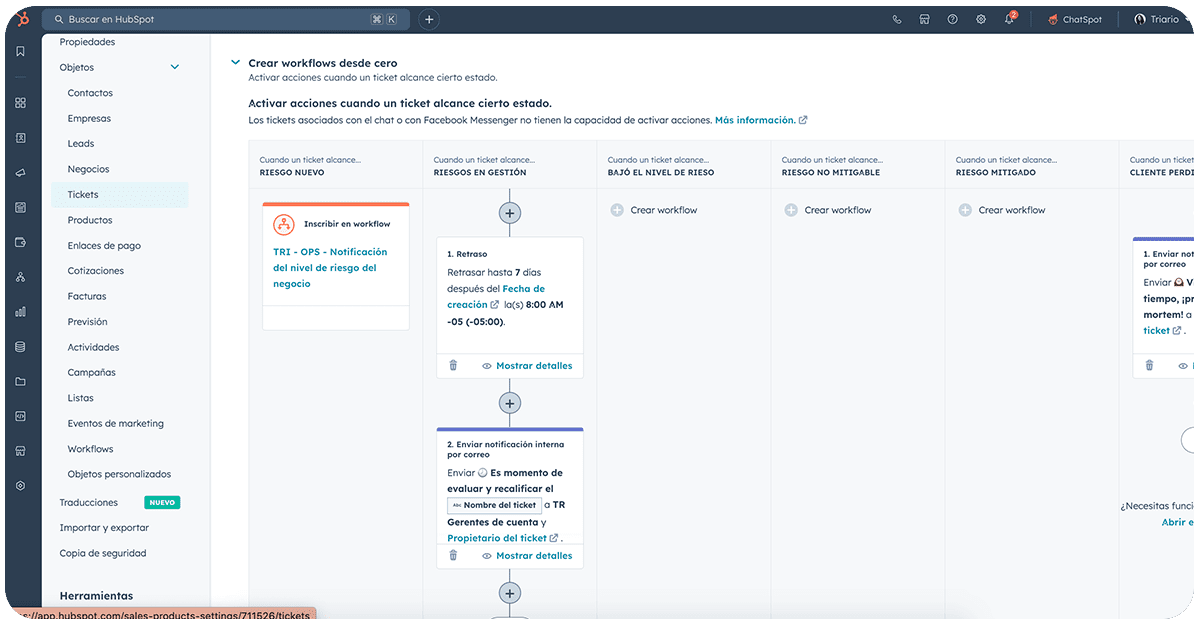
Task: Delete the Retraso action with trash icon
Action: click(453, 366)
